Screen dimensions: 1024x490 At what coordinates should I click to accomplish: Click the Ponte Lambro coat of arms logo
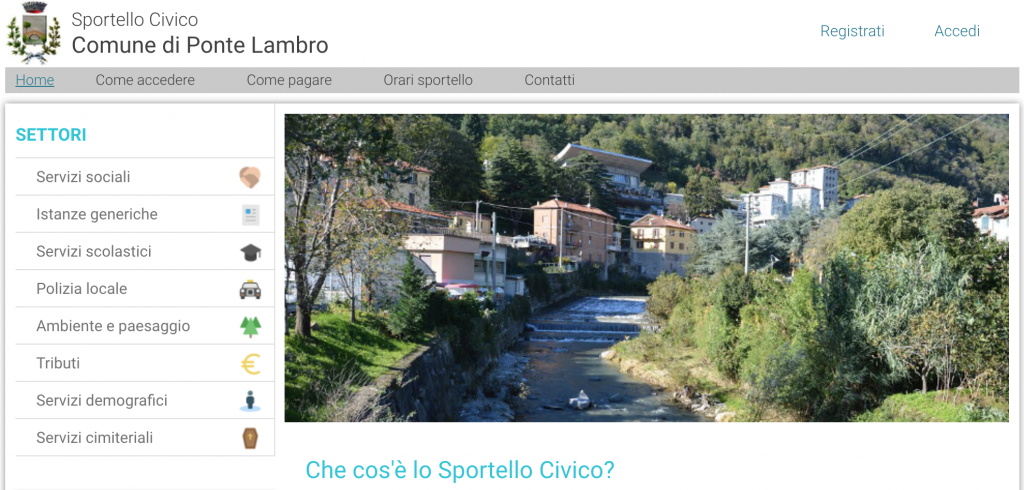tap(33, 33)
